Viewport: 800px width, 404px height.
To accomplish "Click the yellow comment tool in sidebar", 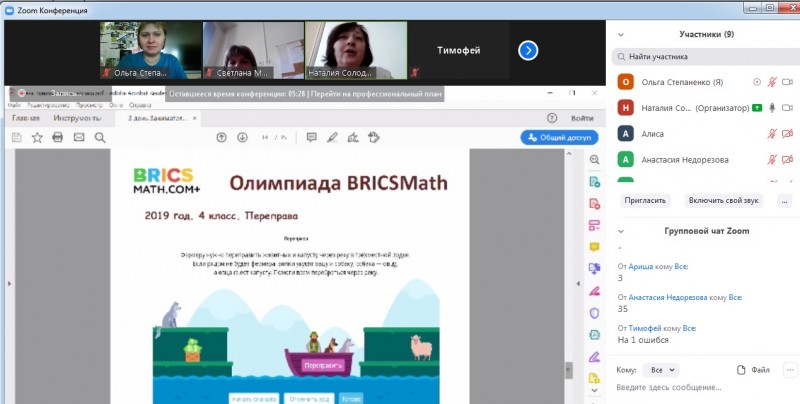I will pyautogui.click(x=594, y=246).
